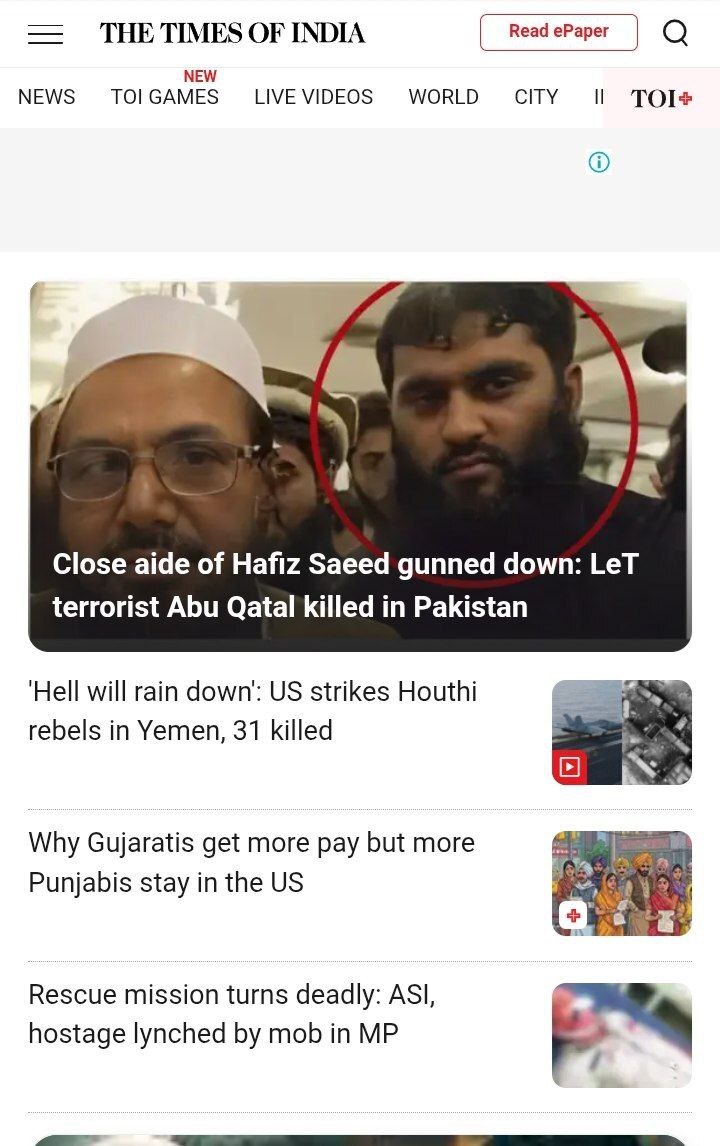
Task: Read 'Hell will rain down' Houthi story
Action: point(253,711)
